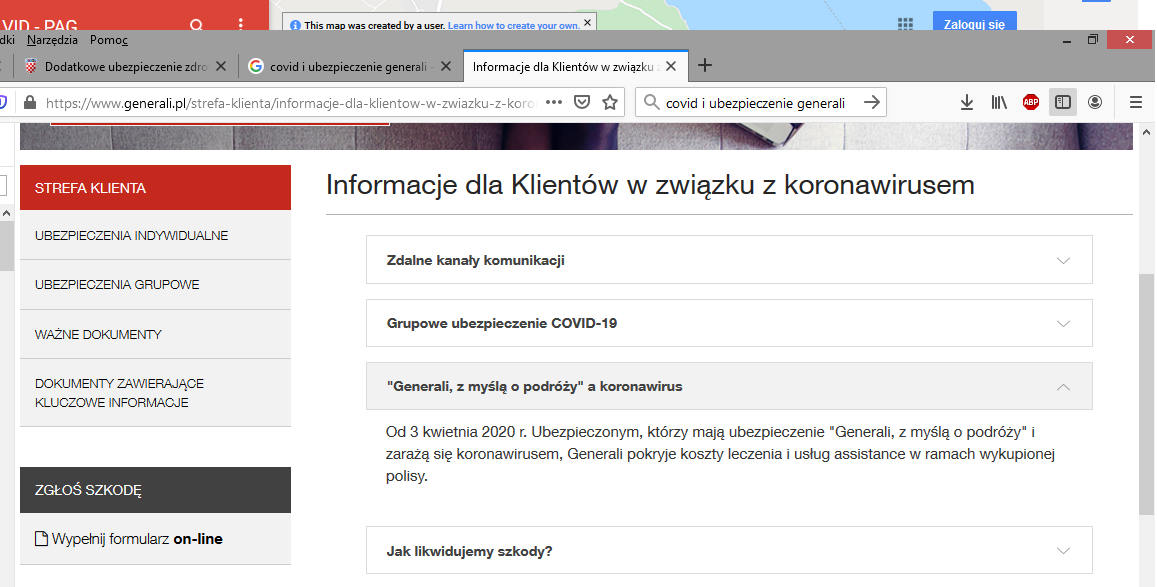This screenshot has width=1157, height=587.
Task: Bookmark this page using the star icon
Action: click(x=610, y=101)
